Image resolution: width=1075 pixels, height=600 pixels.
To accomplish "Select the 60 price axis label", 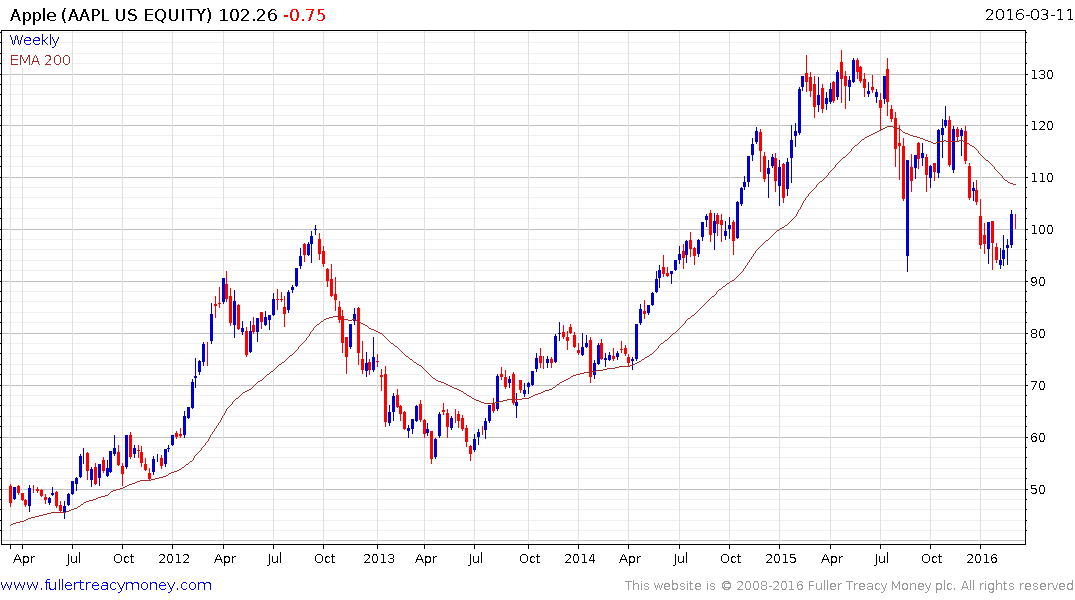I will click(1038, 437).
